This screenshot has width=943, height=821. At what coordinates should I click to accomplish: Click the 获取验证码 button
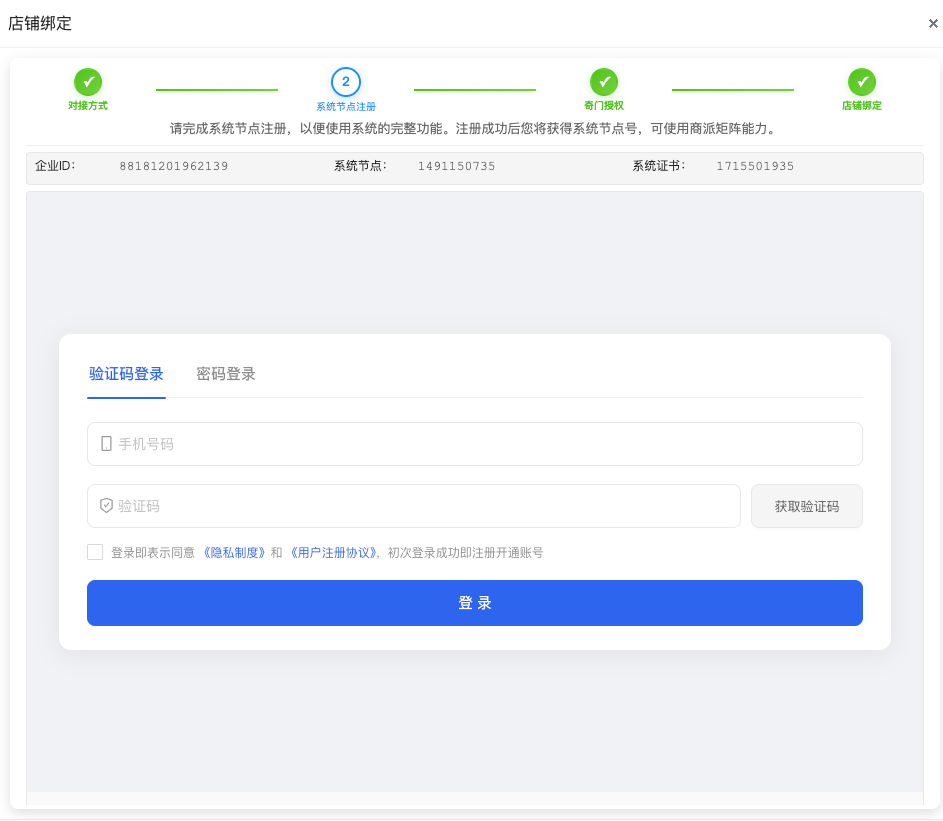806,506
